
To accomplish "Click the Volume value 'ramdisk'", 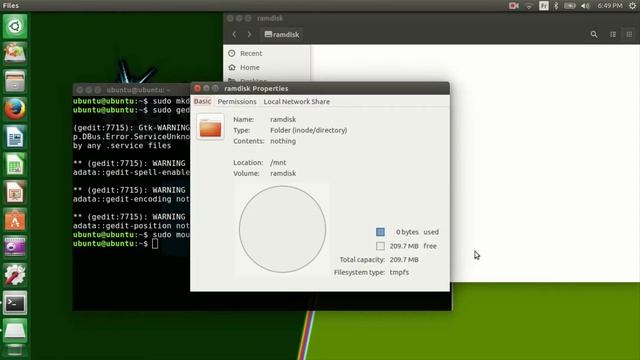I will click(283, 173).
